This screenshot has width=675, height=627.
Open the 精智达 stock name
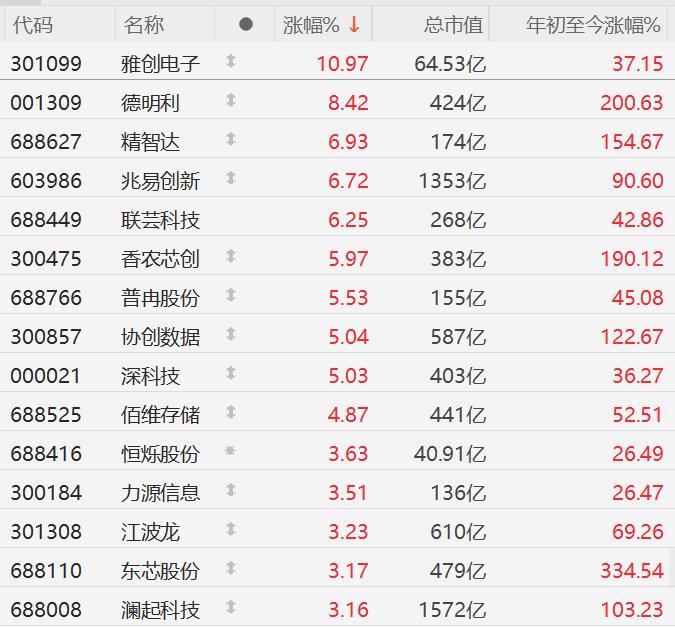pyautogui.click(x=150, y=143)
